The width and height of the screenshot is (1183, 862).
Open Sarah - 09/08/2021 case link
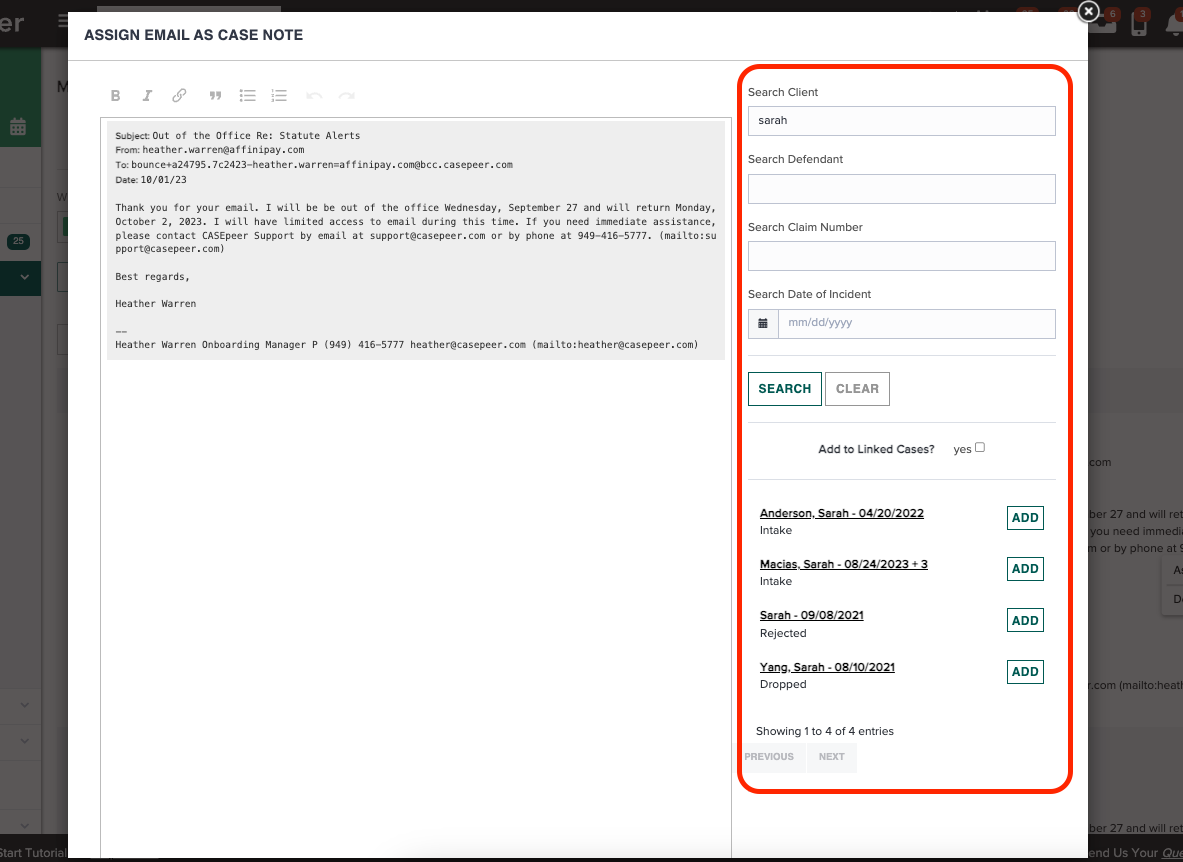pyautogui.click(x=811, y=615)
